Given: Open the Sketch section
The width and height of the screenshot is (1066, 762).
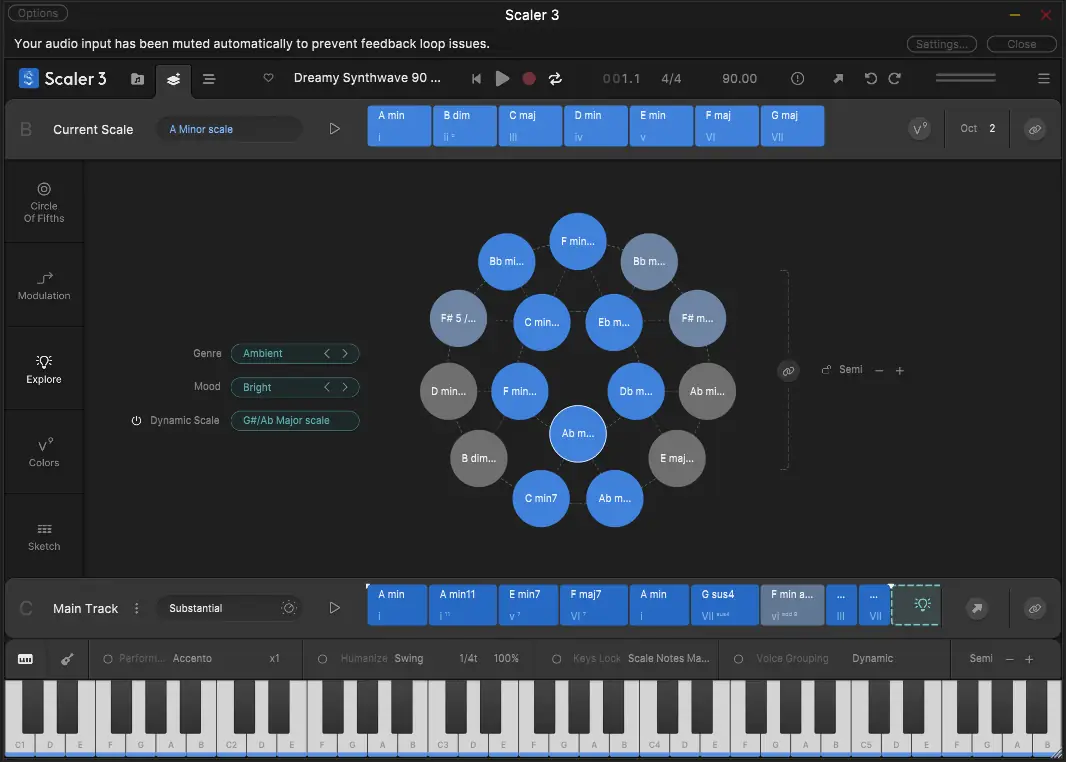Looking at the screenshot, I should [43, 536].
